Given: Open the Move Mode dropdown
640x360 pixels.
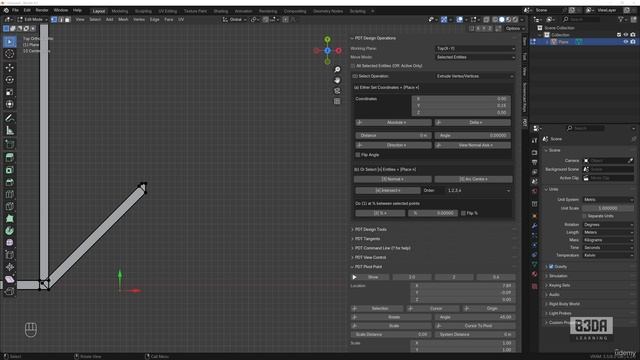Looking at the screenshot, I should pyautogui.click(x=476, y=57).
